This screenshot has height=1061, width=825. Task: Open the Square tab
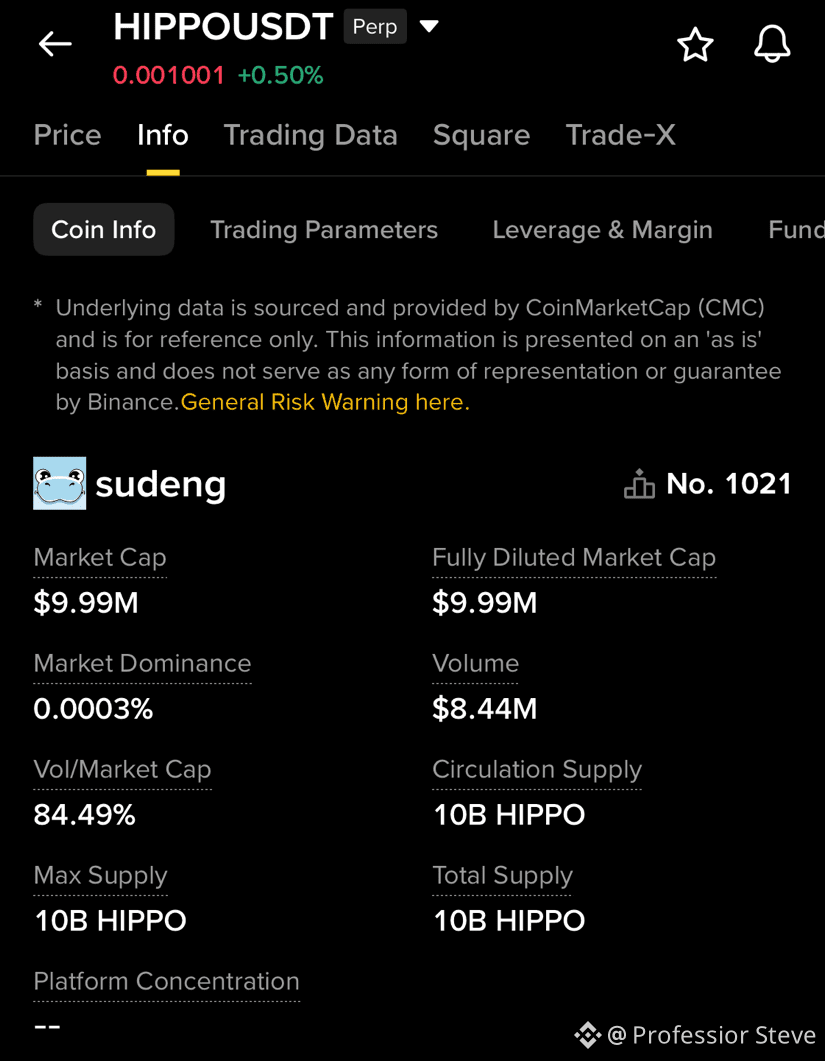point(481,134)
